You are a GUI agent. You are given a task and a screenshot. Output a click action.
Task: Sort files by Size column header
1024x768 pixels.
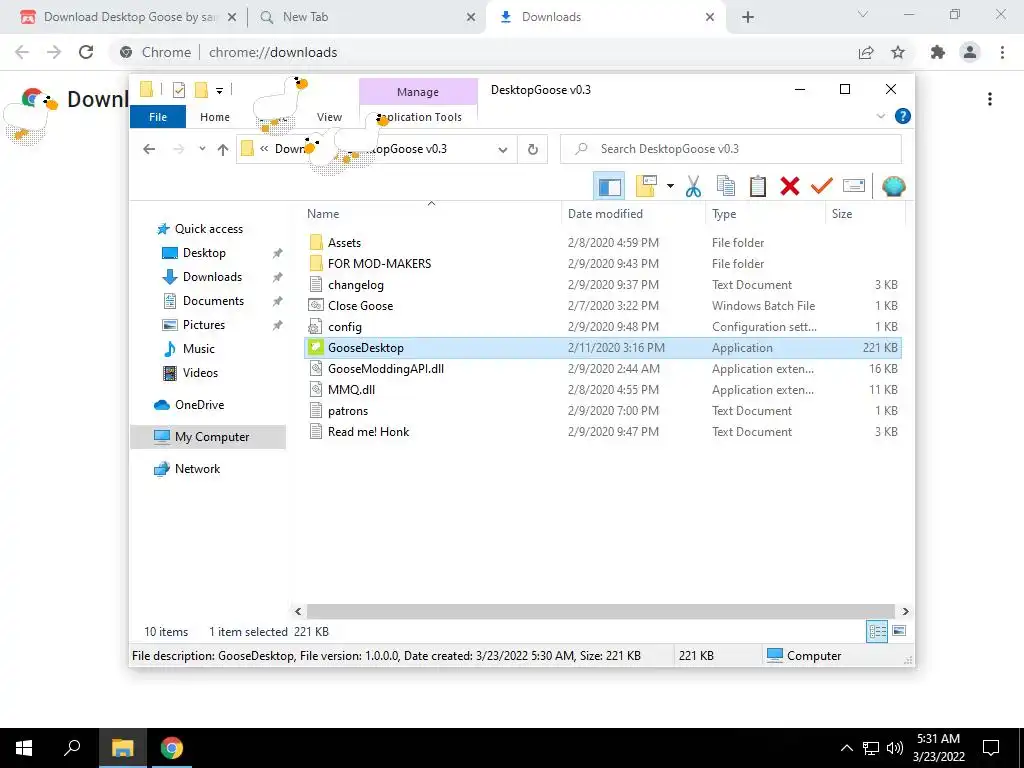(865, 214)
